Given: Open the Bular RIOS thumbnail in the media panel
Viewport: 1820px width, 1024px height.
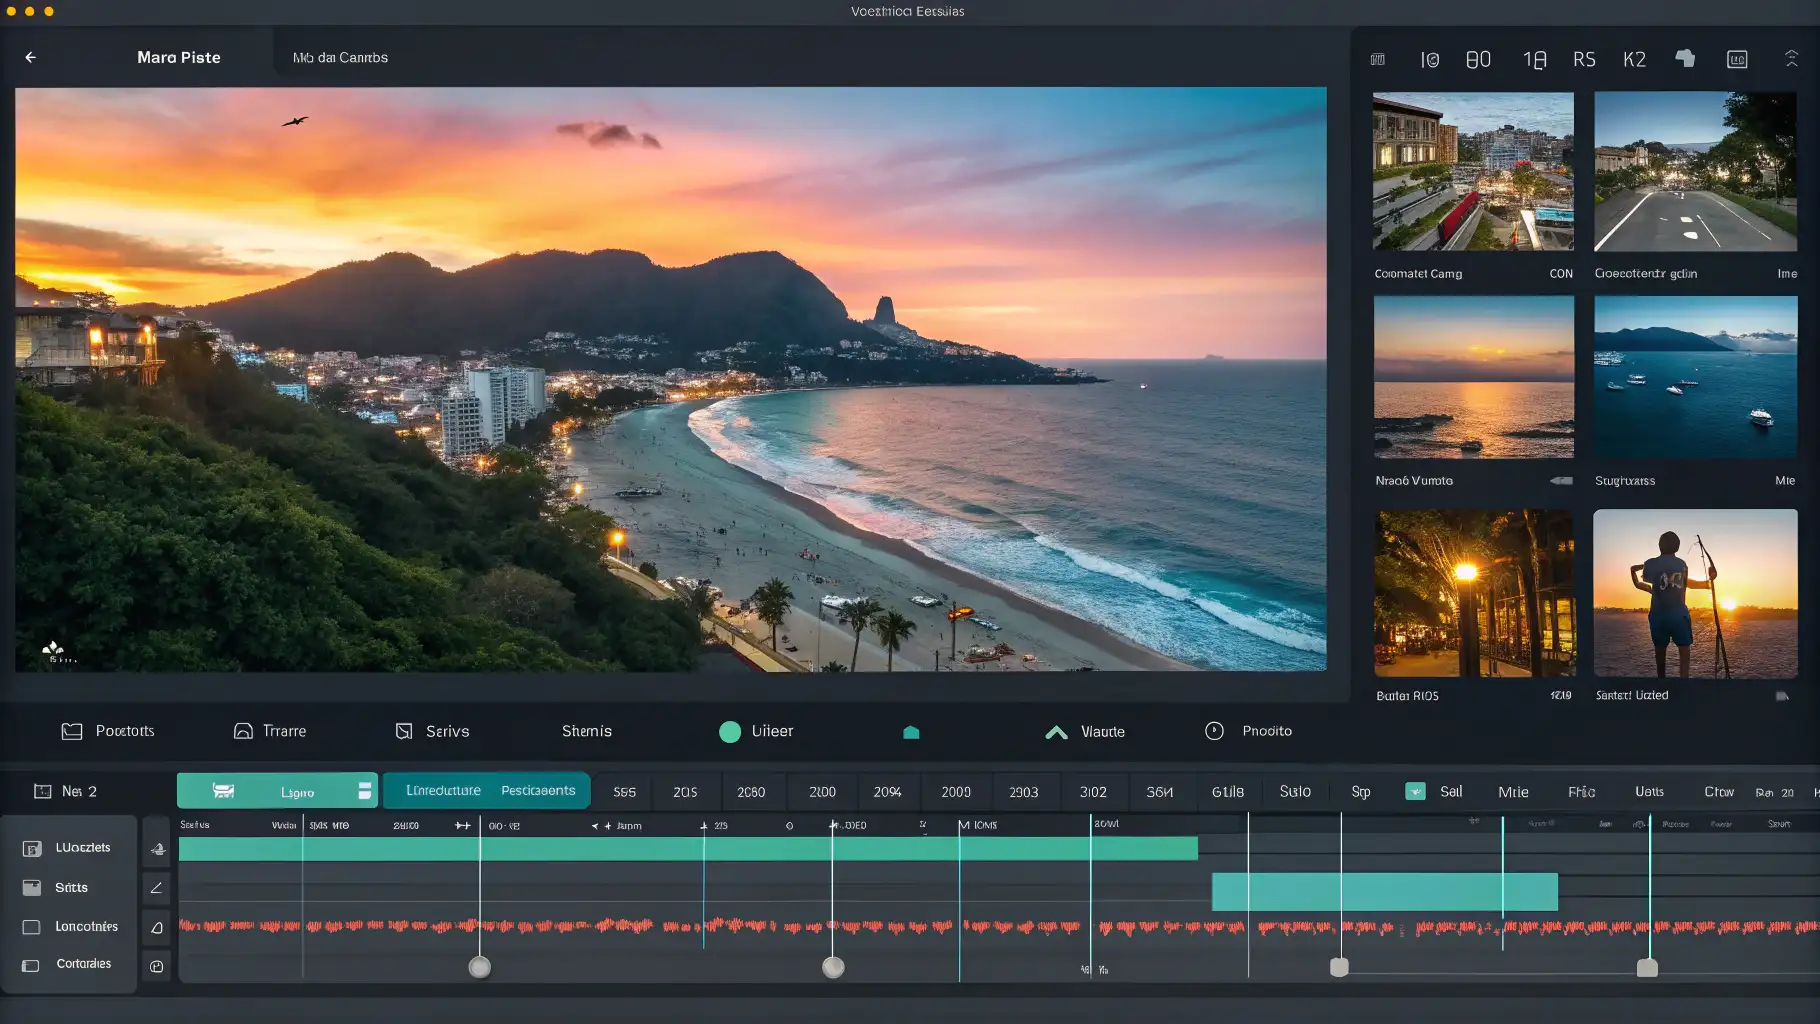Looking at the screenshot, I should (x=1472, y=594).
